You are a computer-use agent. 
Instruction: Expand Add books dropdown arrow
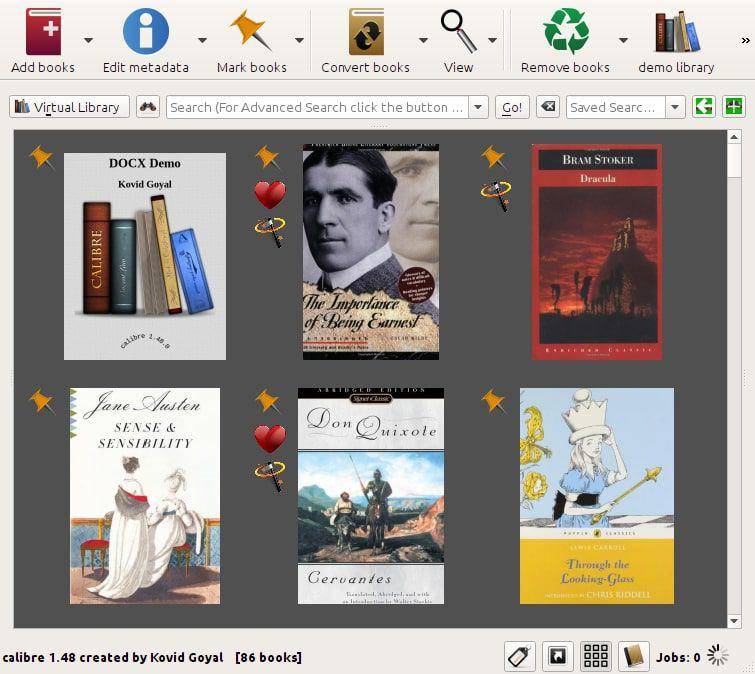(x=89, y=40)
